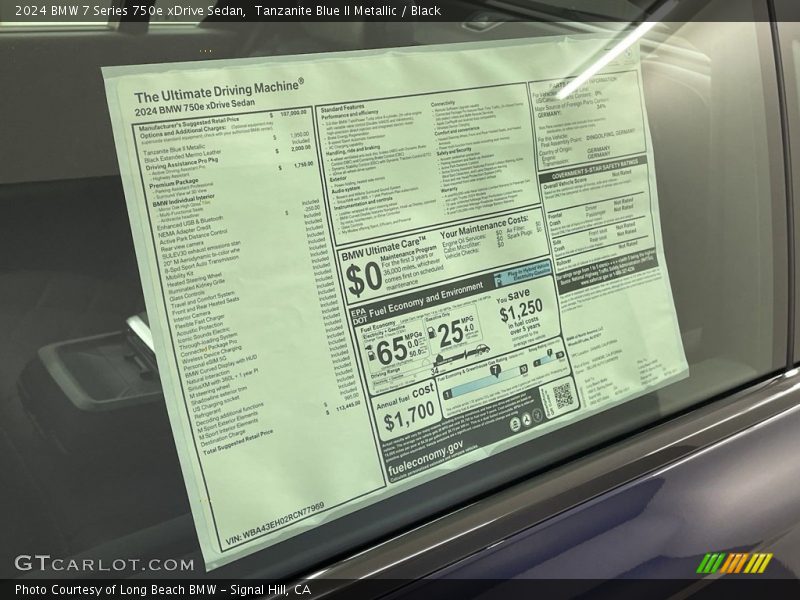Screen dimensions: 800x600
Task: Click the gas pump icon beside 25 MPG
Action: coord(432,332)
